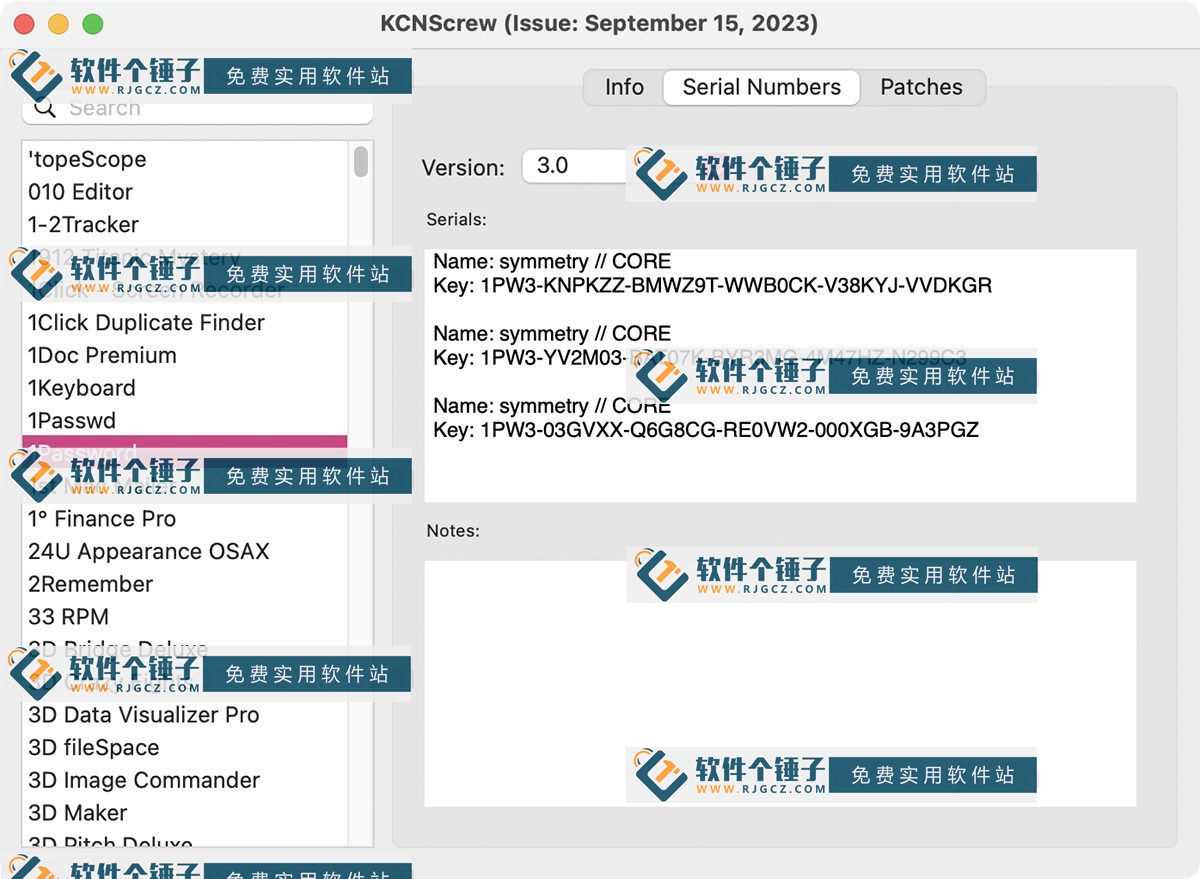Click the yellow minimize window button

click(x=58, y=23)
